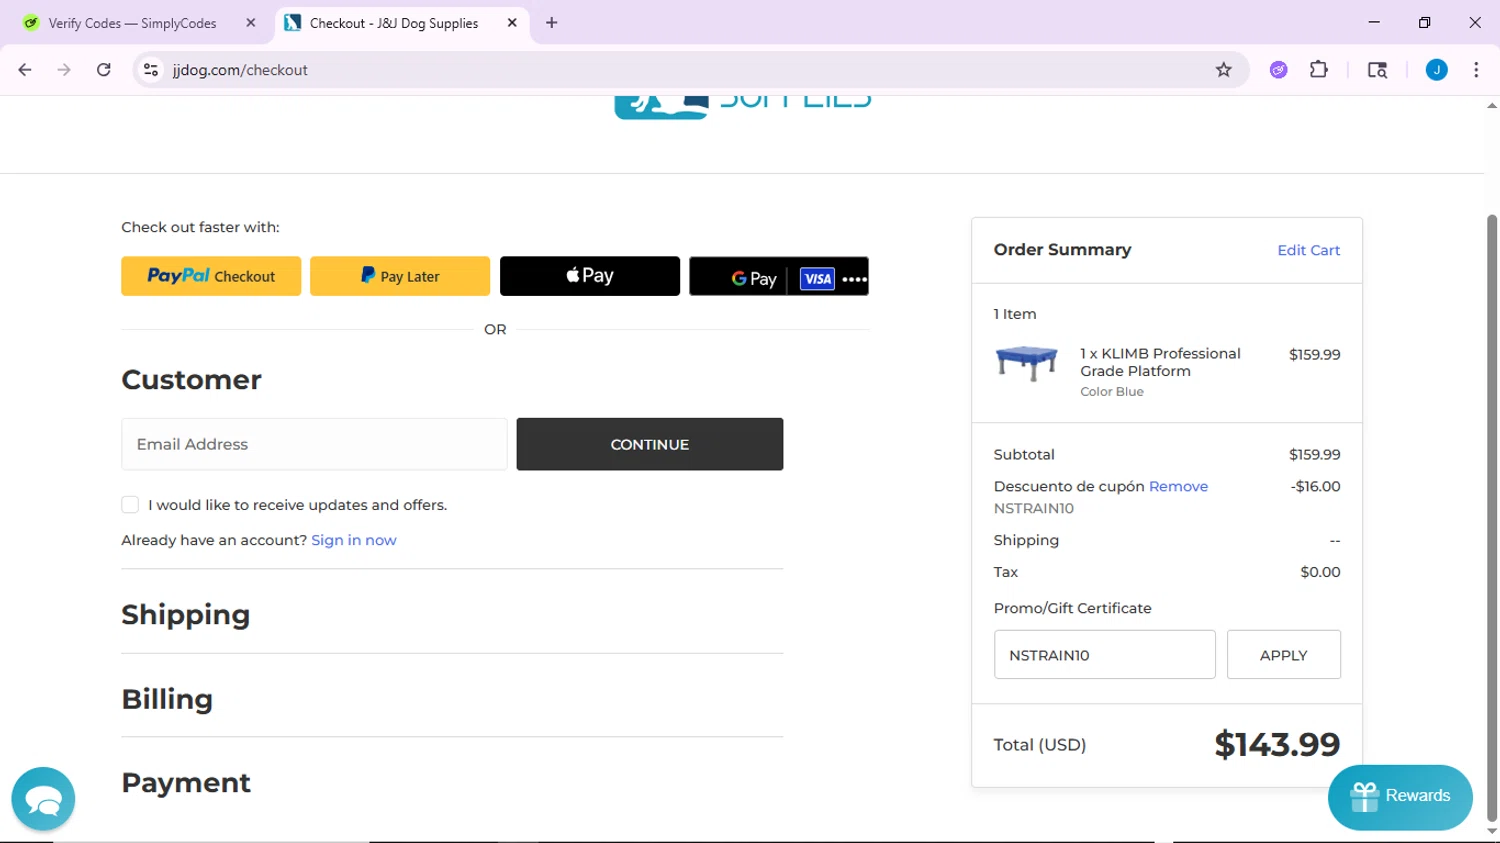Pay with PayPal Checkout button
The height and width of the screenshot is (843, 1500).
211,276
